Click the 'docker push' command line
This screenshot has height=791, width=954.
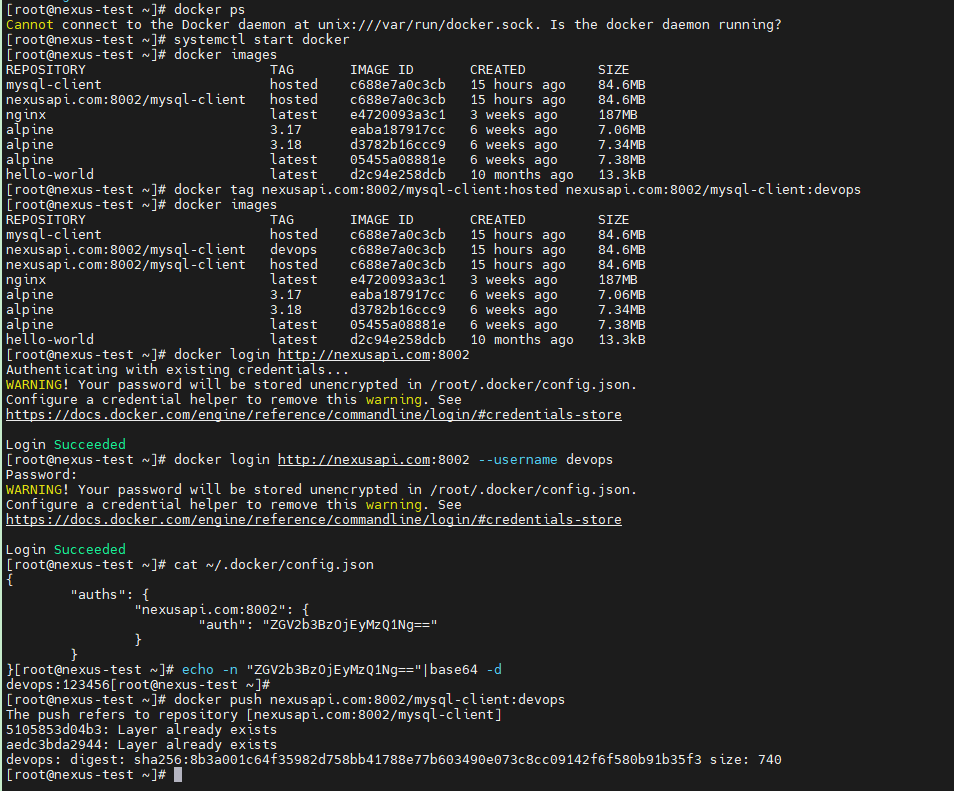pos(285,700)
